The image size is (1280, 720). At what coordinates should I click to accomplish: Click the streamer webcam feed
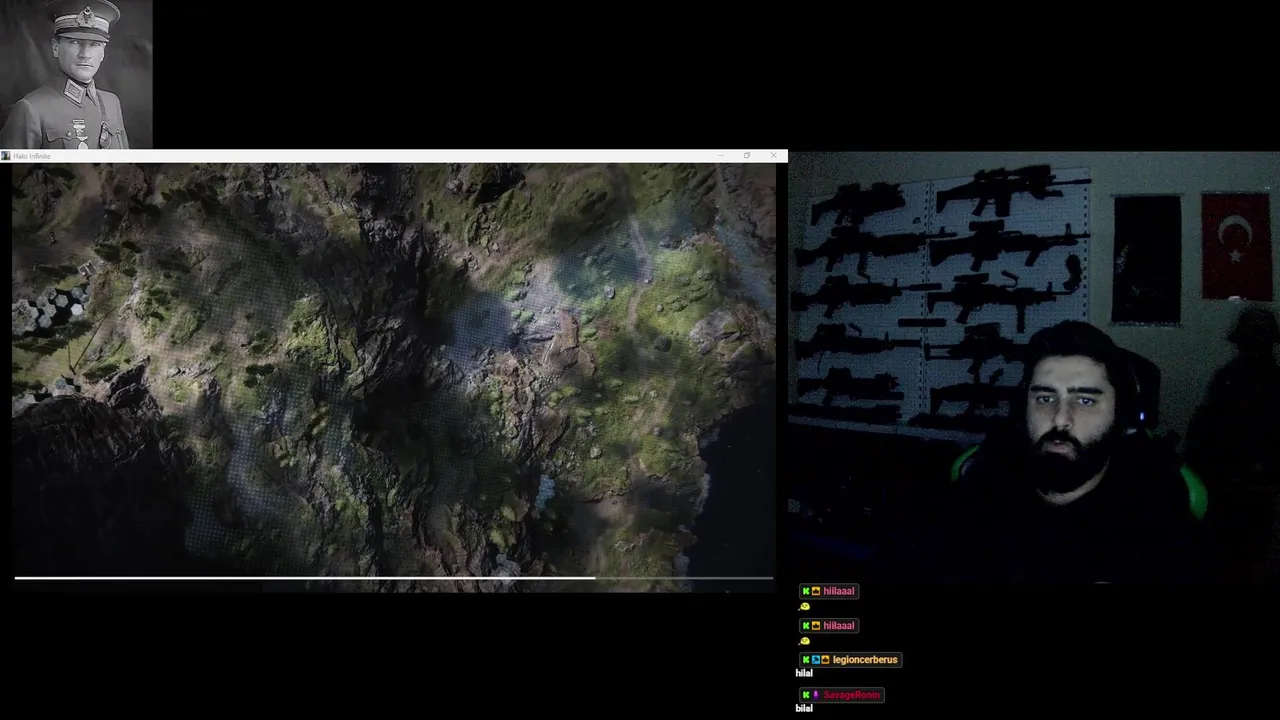pyautogui.click(x=1034, y=366)
